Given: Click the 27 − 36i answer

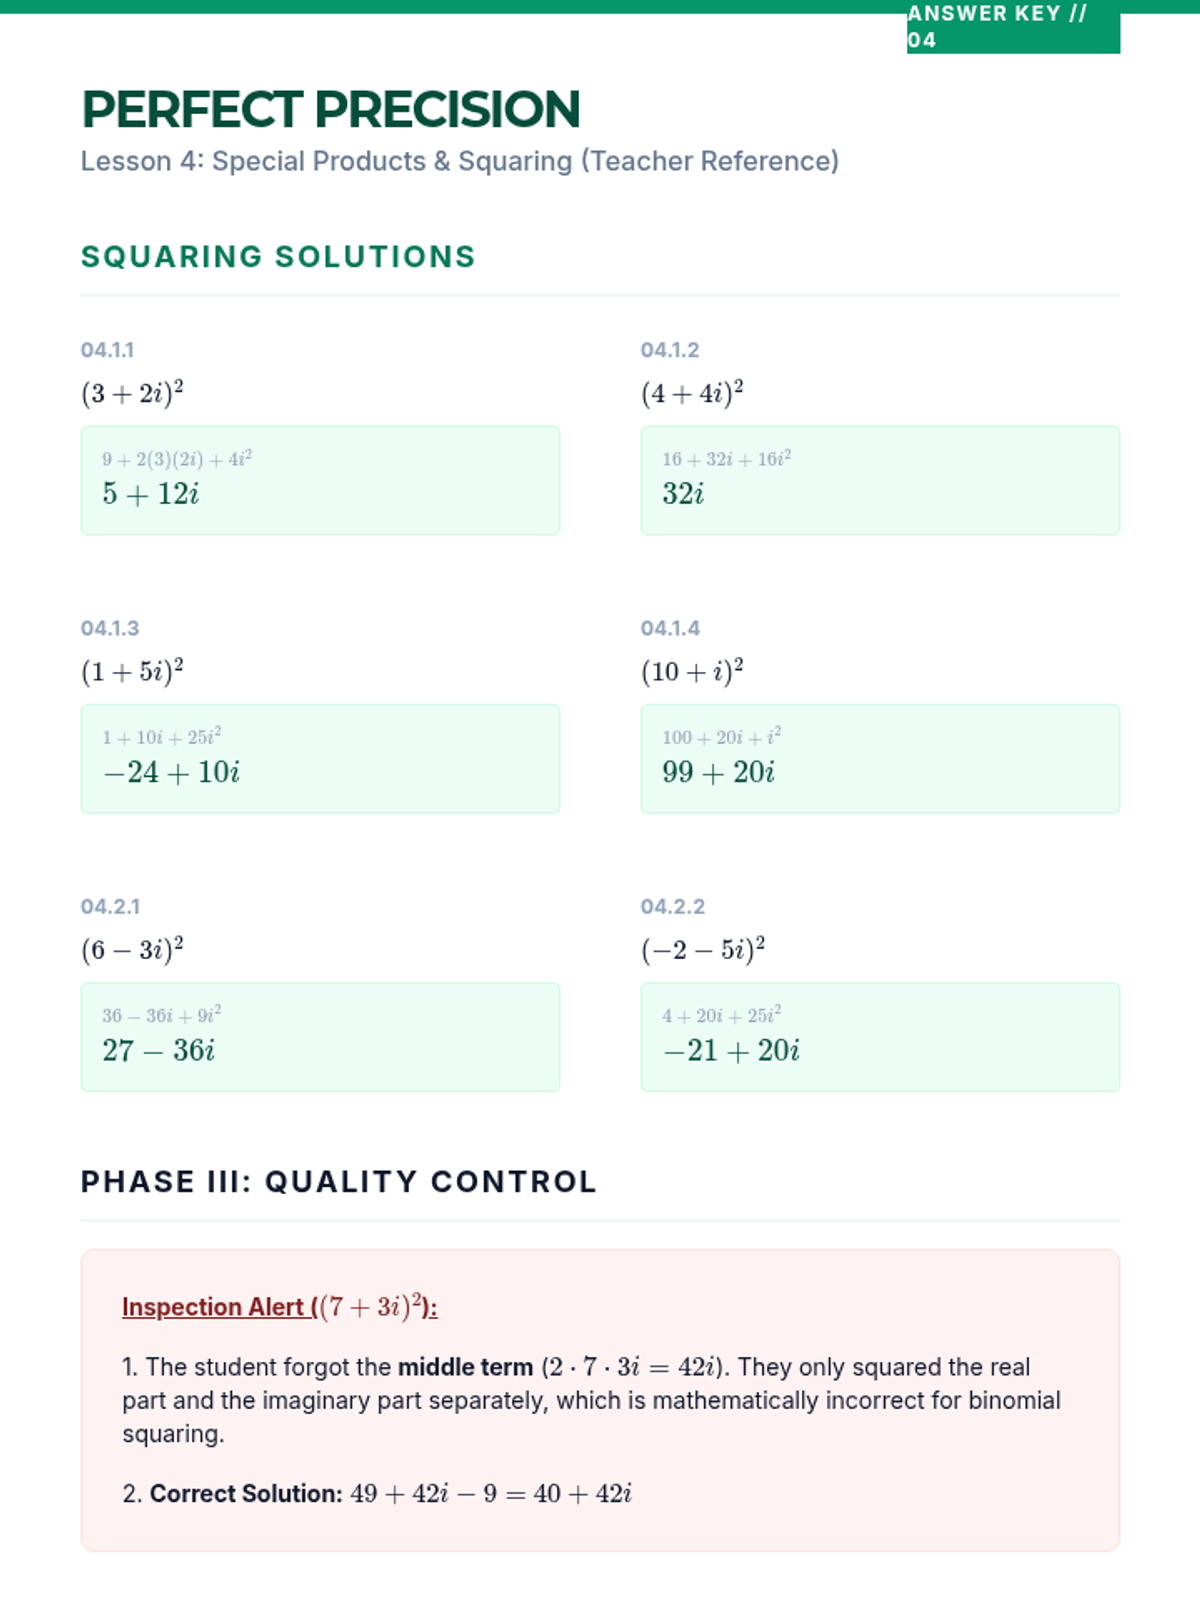Looking at the screenshot, I should [158, 1050].
